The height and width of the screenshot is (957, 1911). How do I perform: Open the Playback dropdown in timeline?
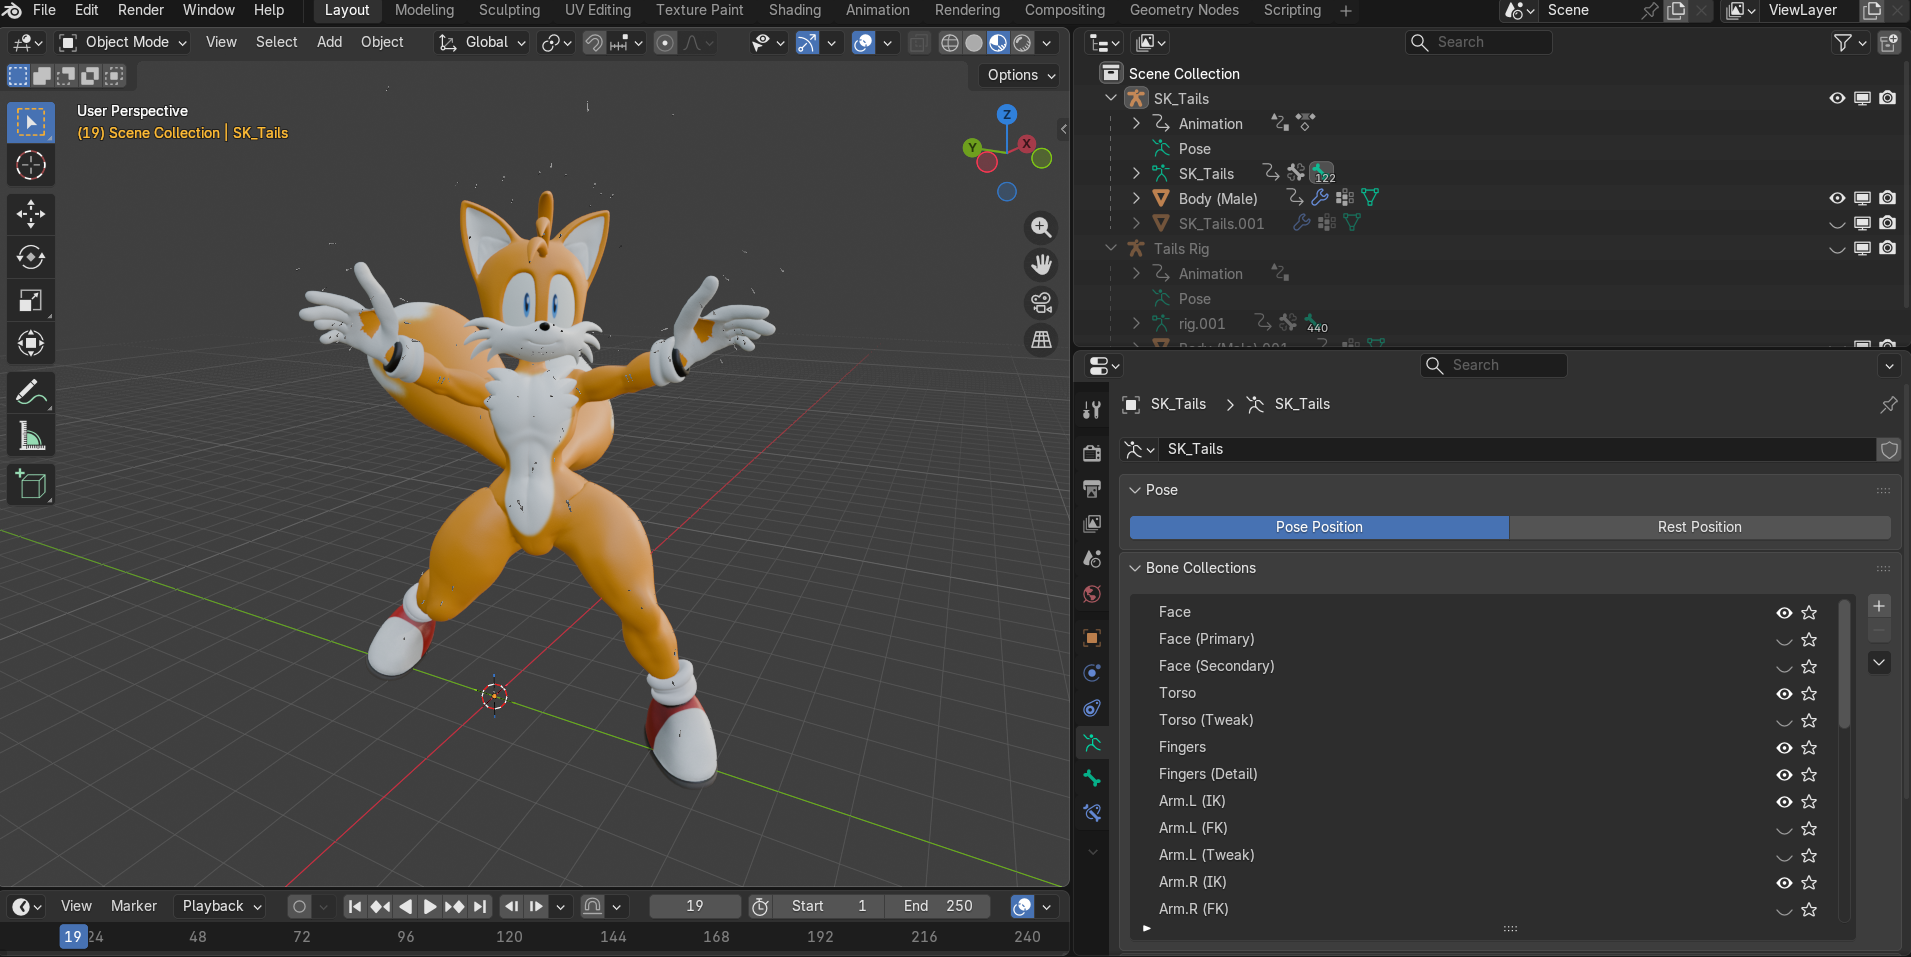coord(222,906)
